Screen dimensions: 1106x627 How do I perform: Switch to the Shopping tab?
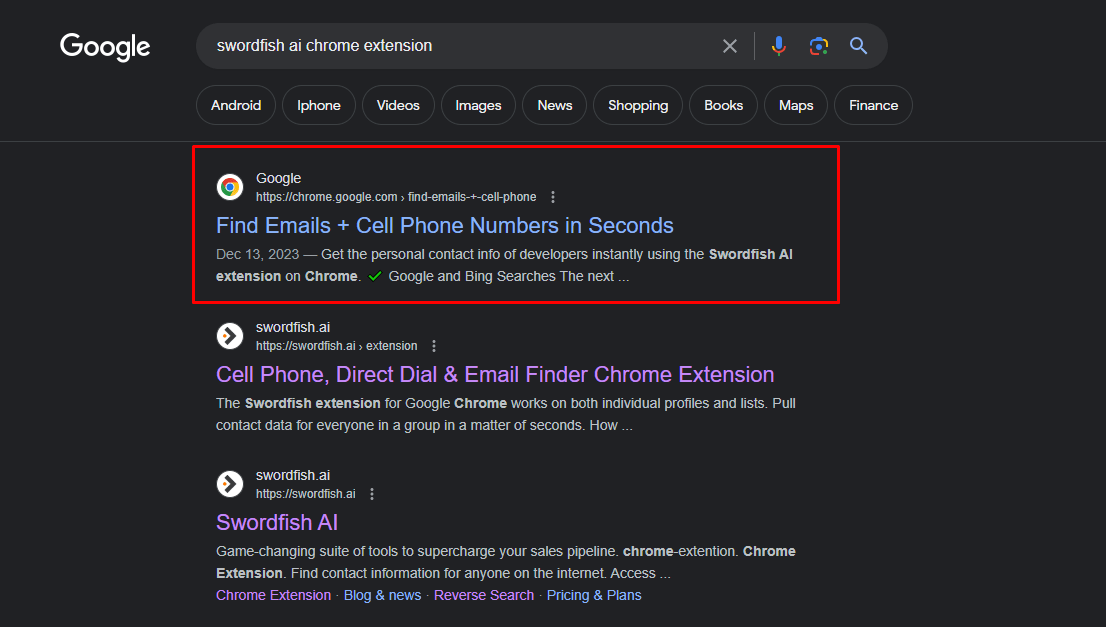pos(638,105)
